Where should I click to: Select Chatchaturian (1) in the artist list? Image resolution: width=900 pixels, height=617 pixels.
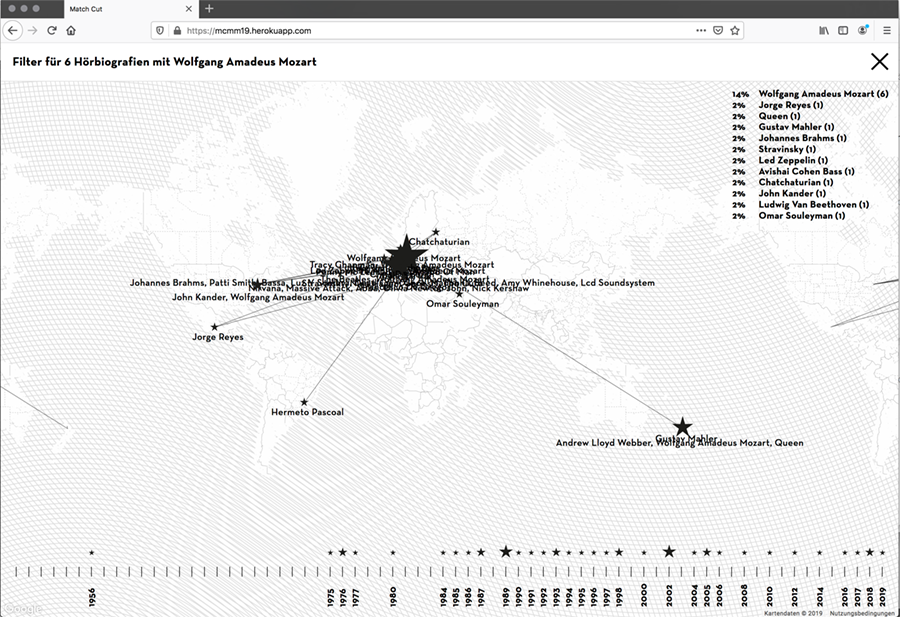tap(796, 182)
